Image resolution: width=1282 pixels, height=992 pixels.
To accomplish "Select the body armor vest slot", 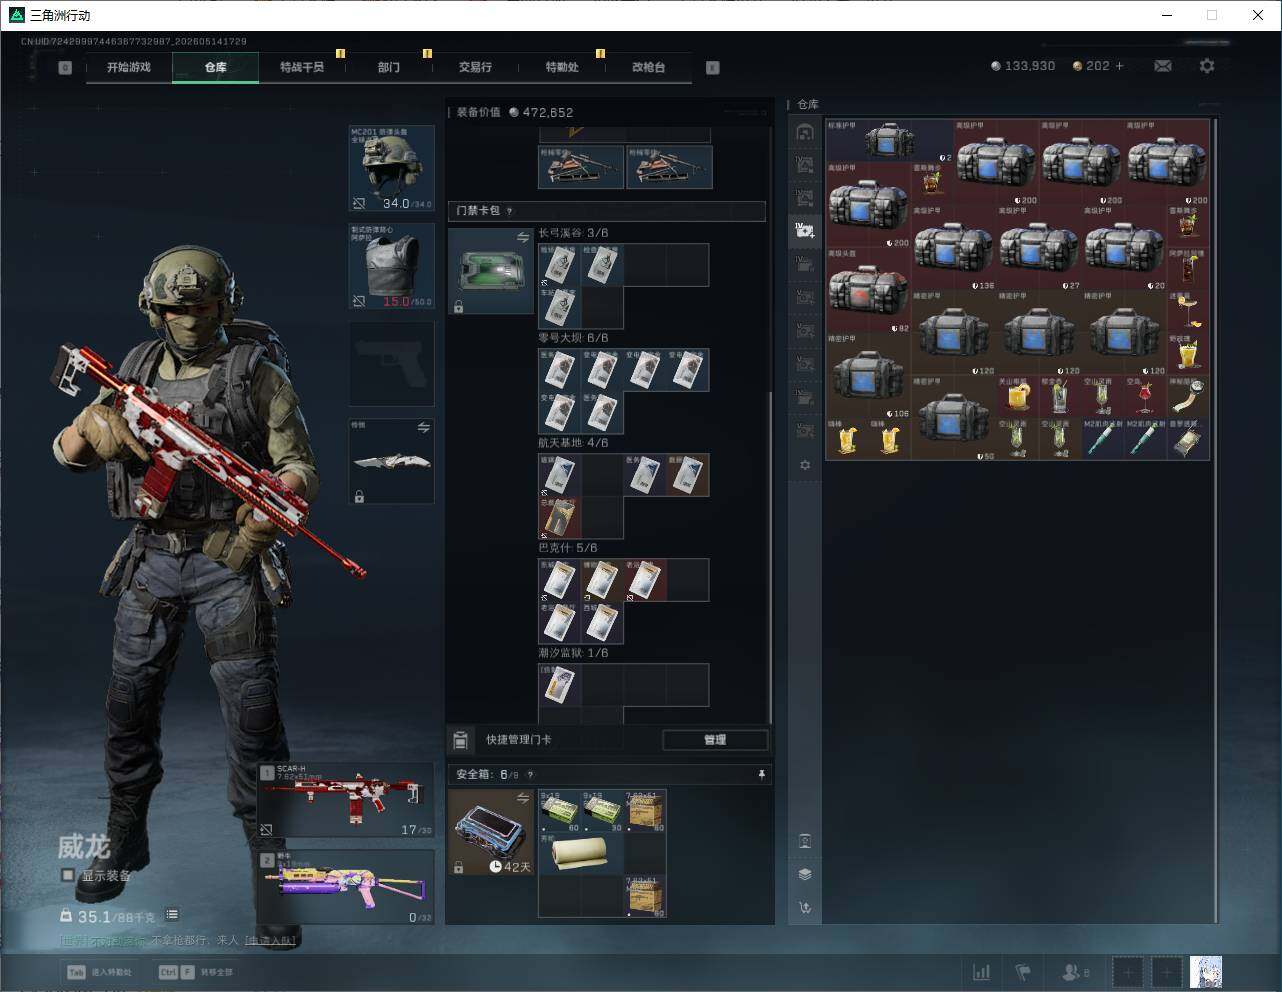I will (x=391, y=266).
